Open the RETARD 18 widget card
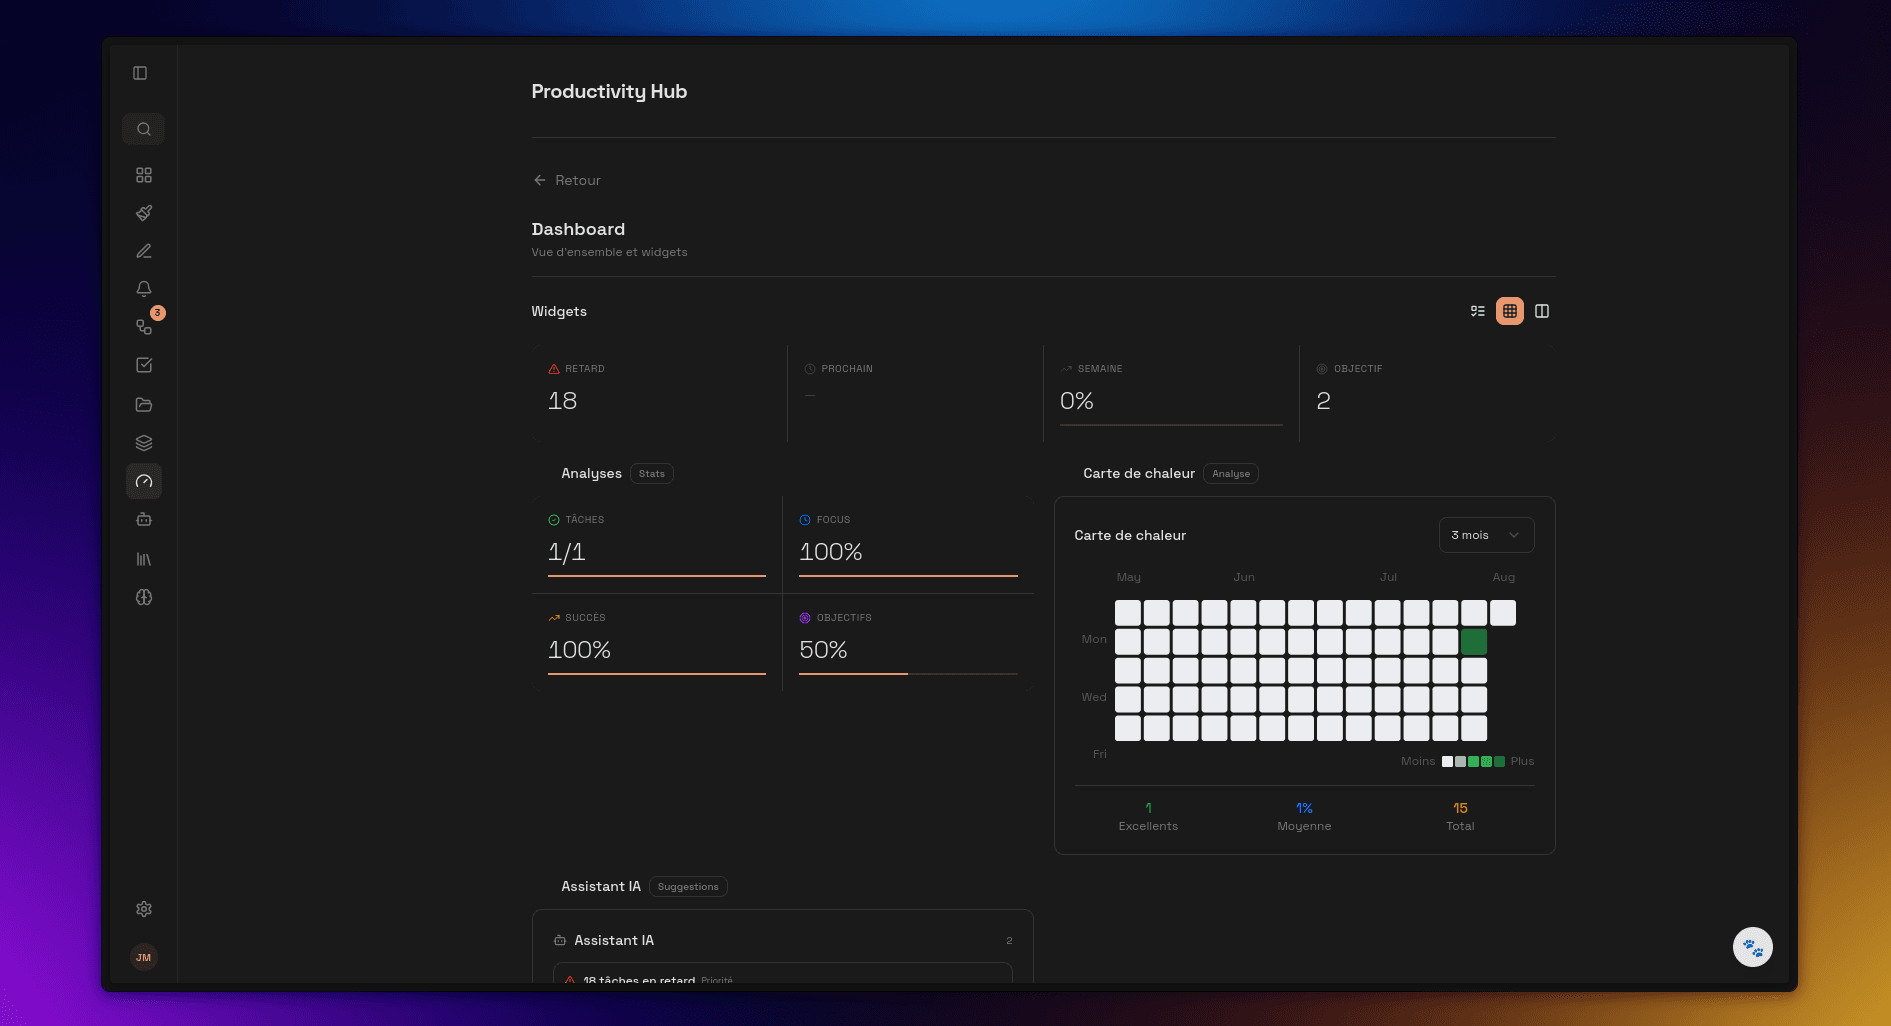The width and height of the screenshot is (1891, 1026). coord(660,394)
